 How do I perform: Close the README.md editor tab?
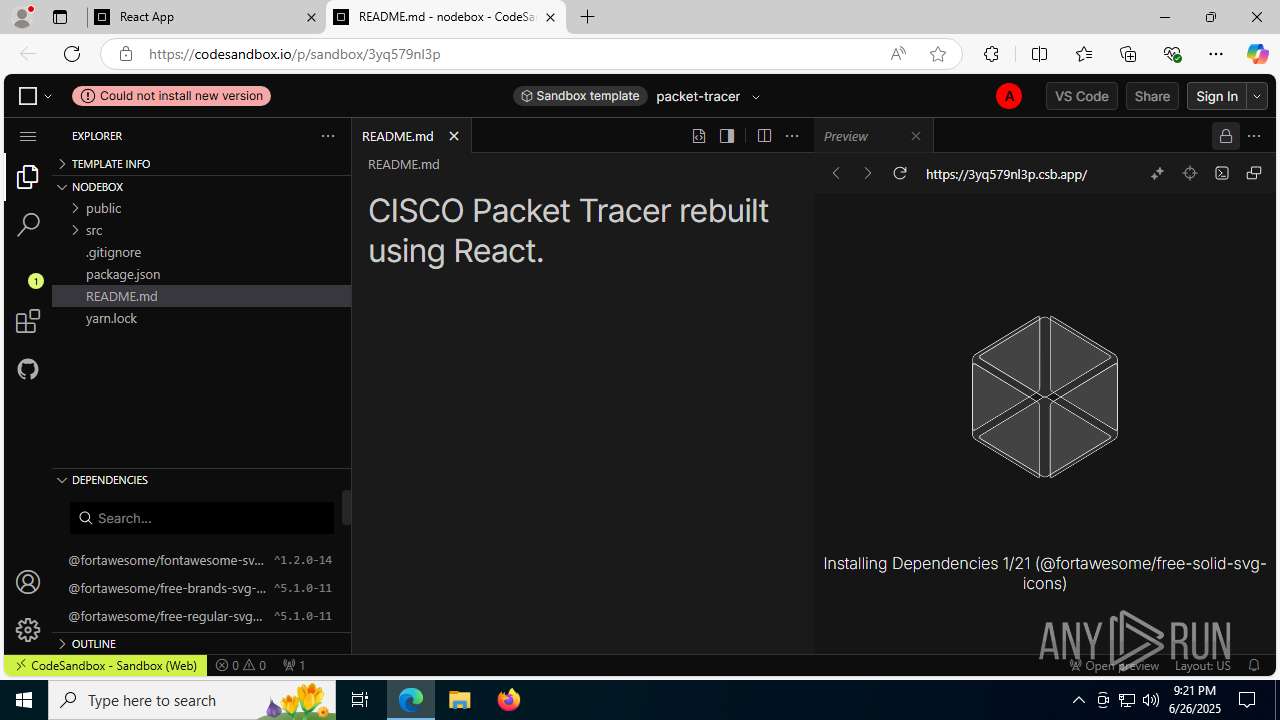pos(454,136)
